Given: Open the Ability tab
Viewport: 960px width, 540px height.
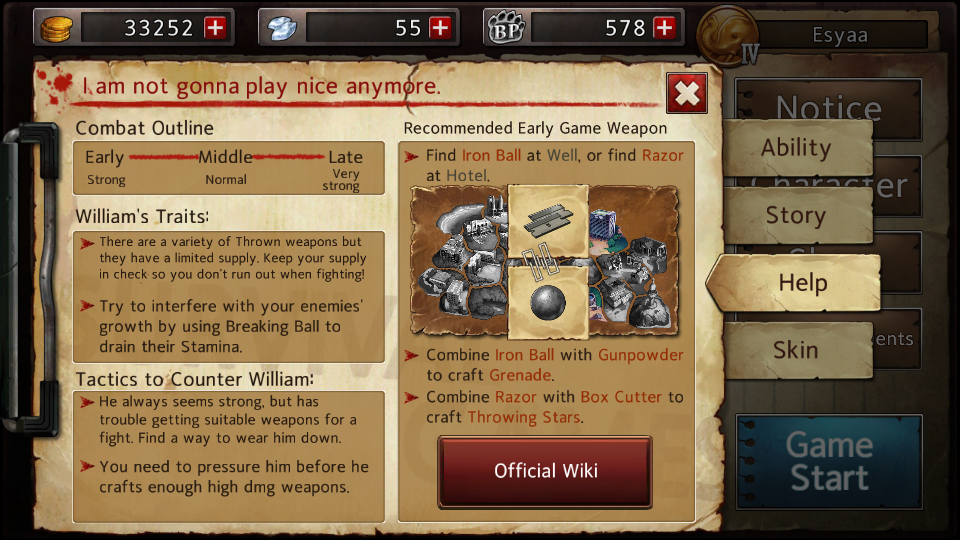Looking at the screenshot, I should [x=797, y=148].
